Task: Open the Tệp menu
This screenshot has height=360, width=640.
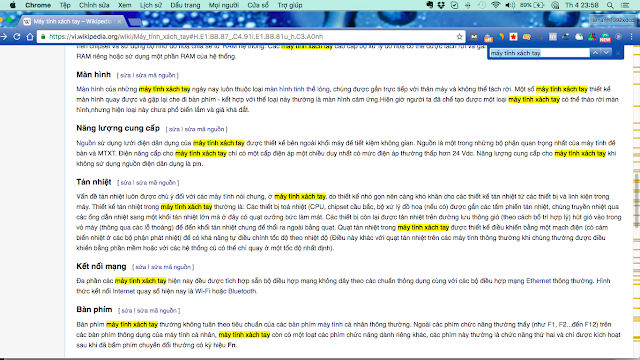Action: click(x=65, y=5)
